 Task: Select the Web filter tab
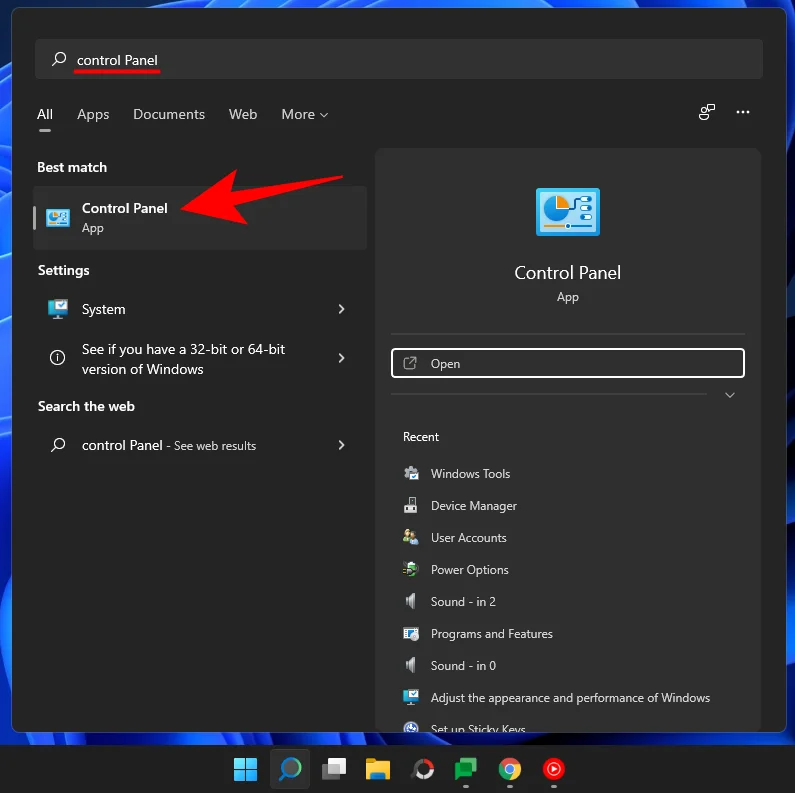pos(243,114)
